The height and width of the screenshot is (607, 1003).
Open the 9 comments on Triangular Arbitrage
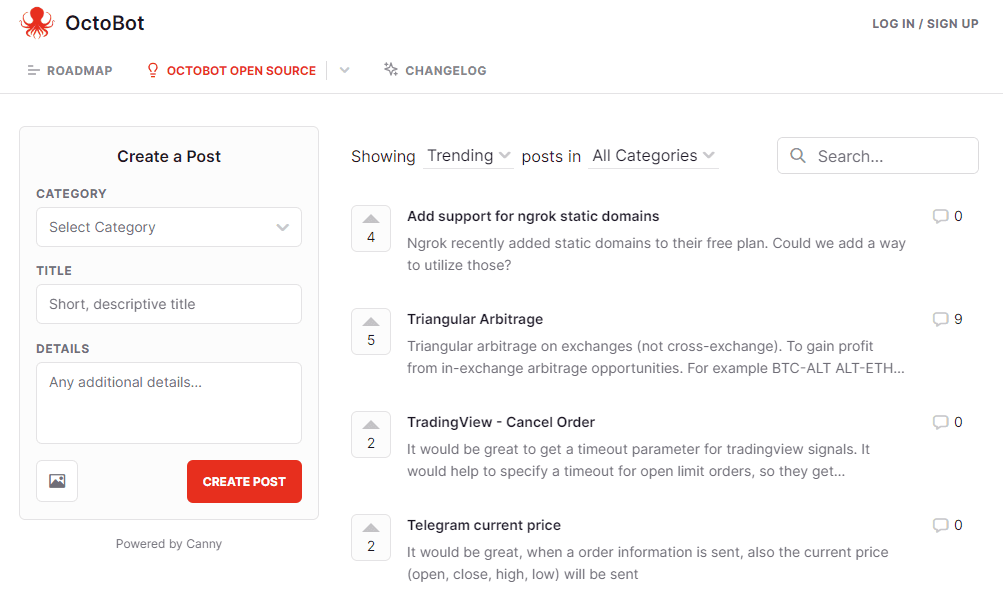coord(947,319)
